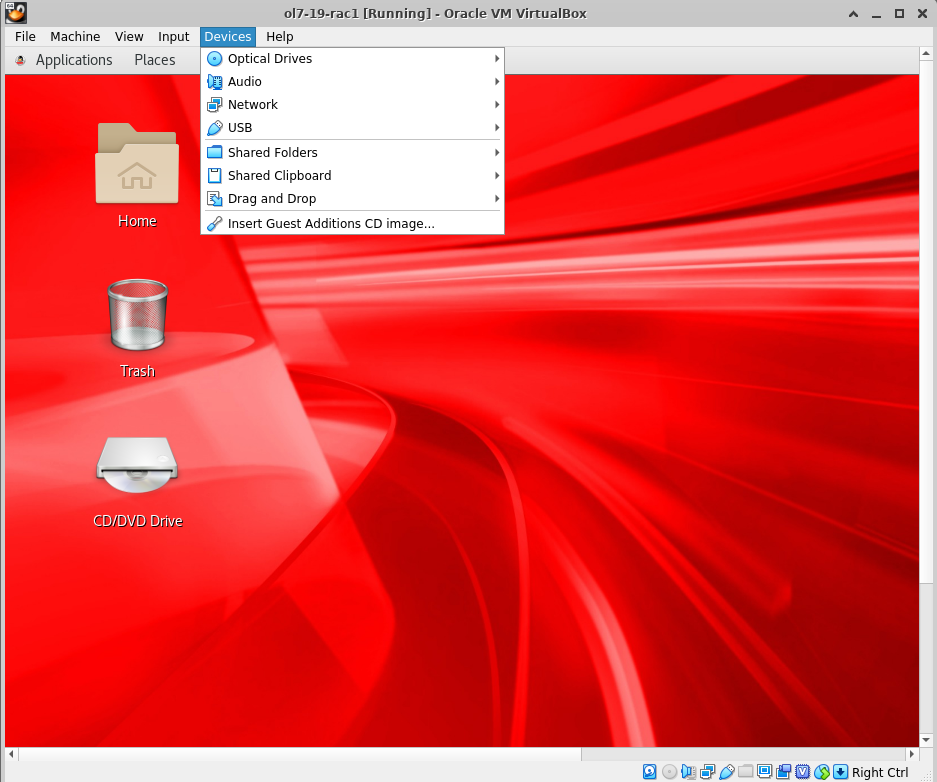
Task: Open the Machine menu
Action: click(75, 36)
